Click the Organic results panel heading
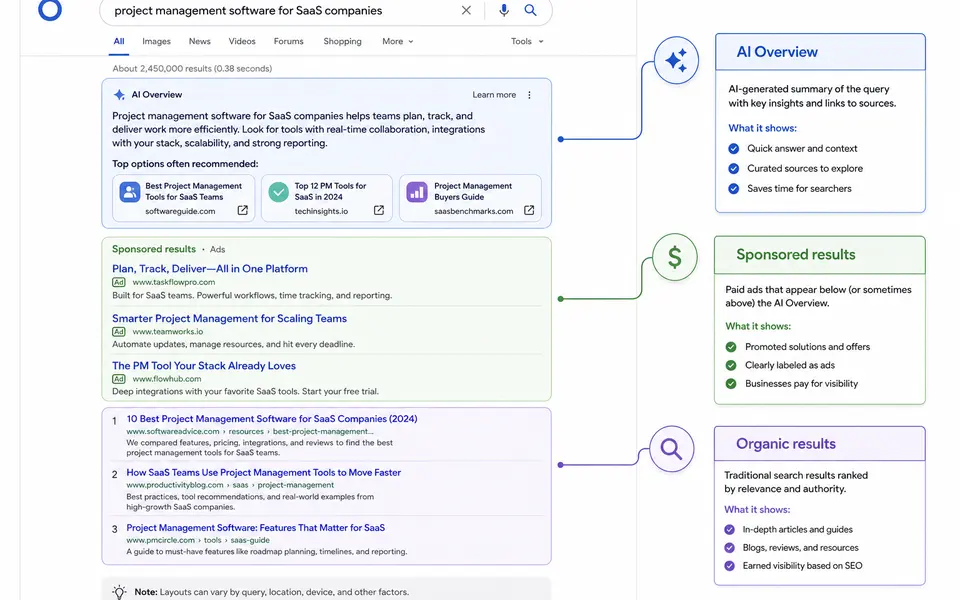The image size is (960, 600). 786,444
